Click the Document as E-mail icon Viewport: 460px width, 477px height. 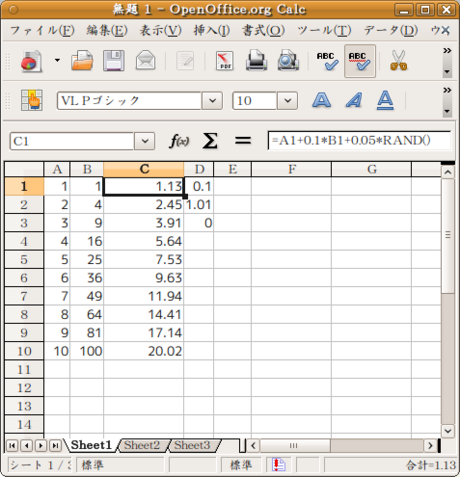coord(145,61)
